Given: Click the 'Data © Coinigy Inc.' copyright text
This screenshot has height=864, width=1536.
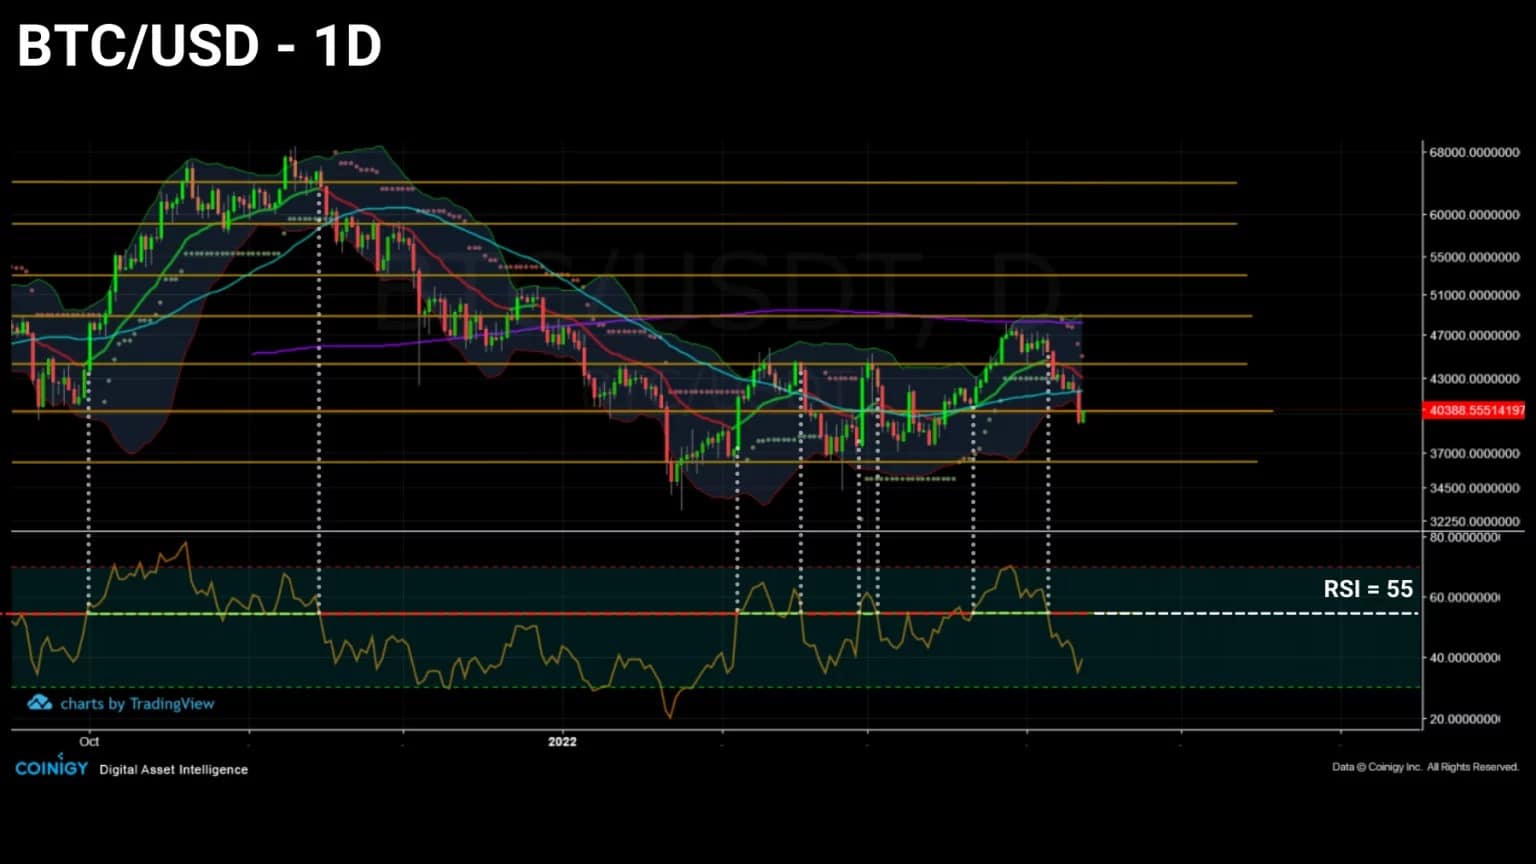Looking at the screenshot, I should click(x=1425, y=767).
